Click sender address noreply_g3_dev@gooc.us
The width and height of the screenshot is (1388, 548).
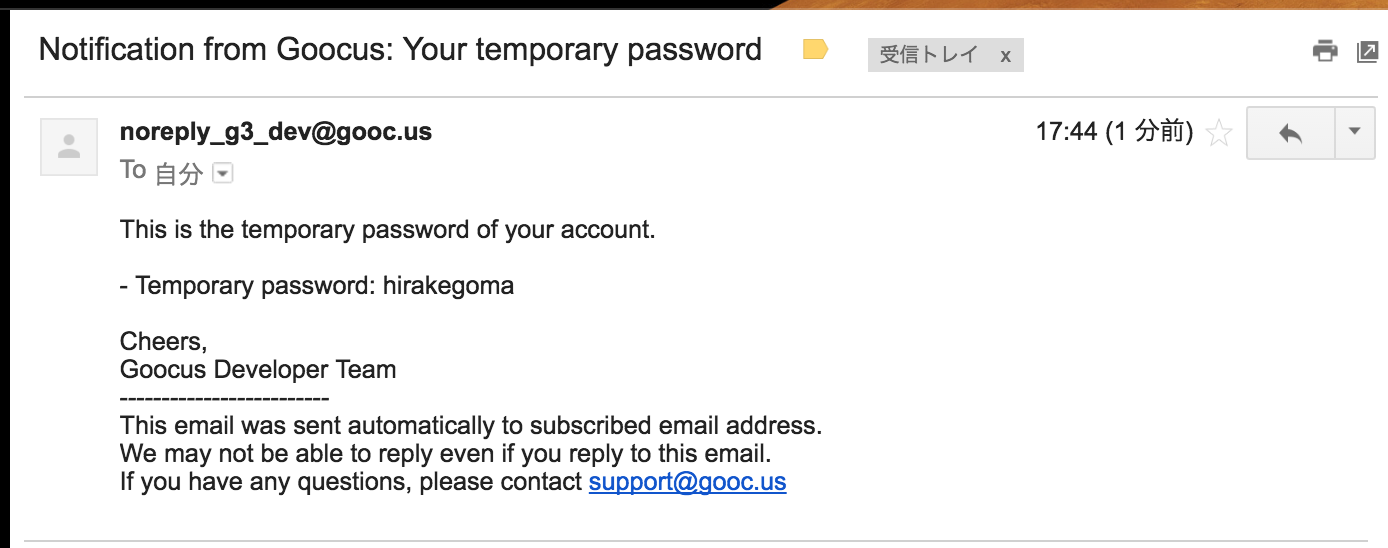click(276, 131)
